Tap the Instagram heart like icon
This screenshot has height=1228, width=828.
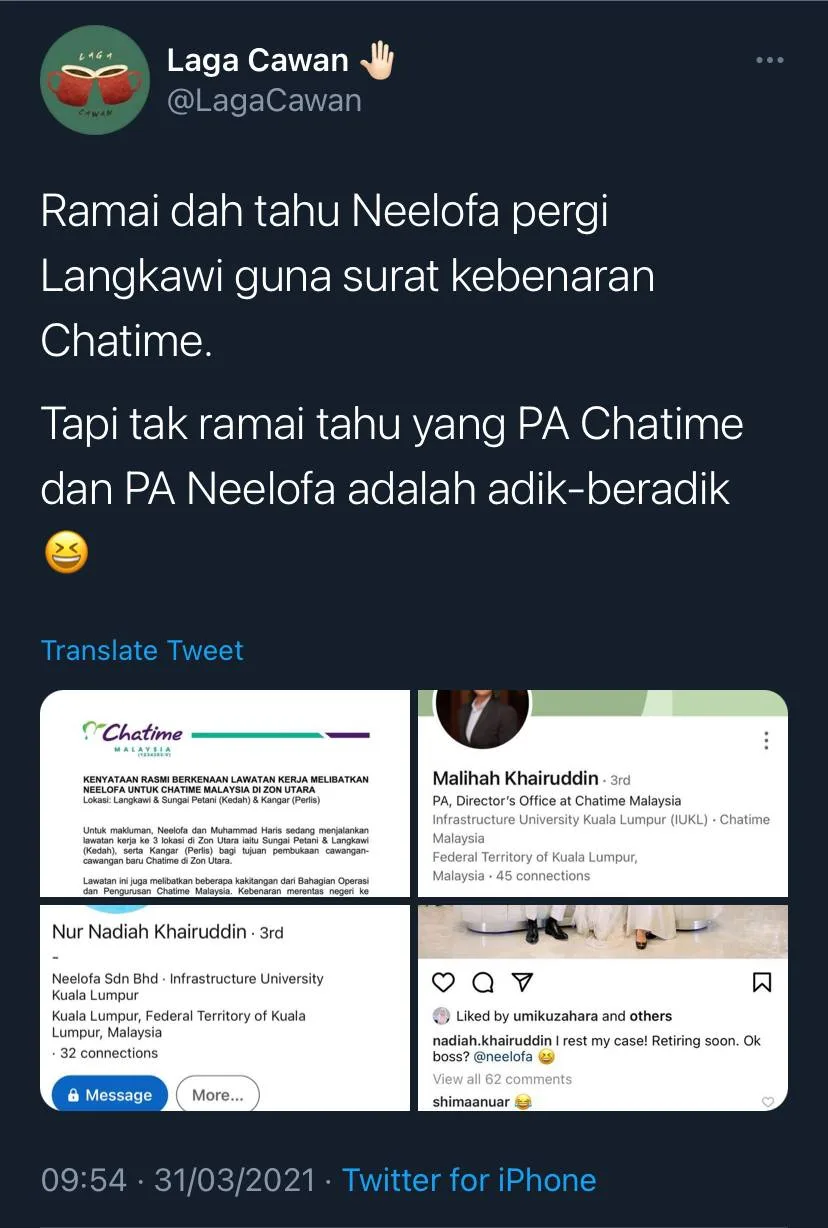(443, 982)
